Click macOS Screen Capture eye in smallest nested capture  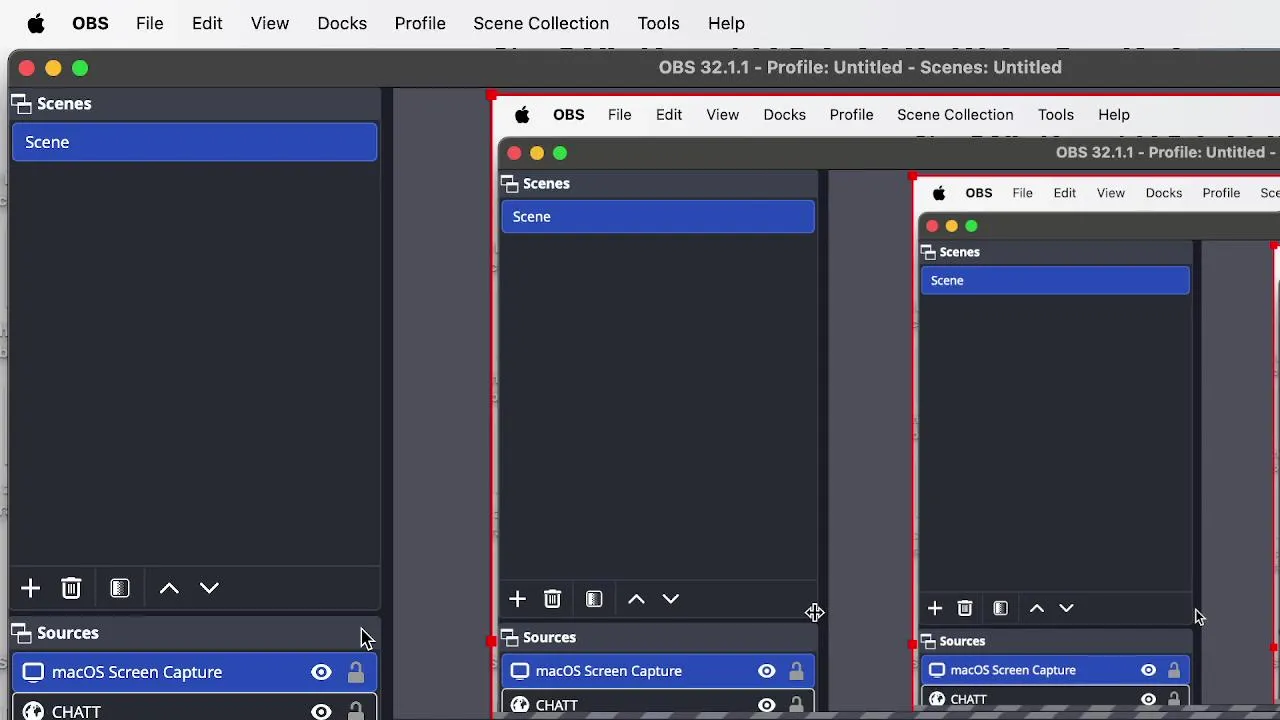(x=1149, y=670)
